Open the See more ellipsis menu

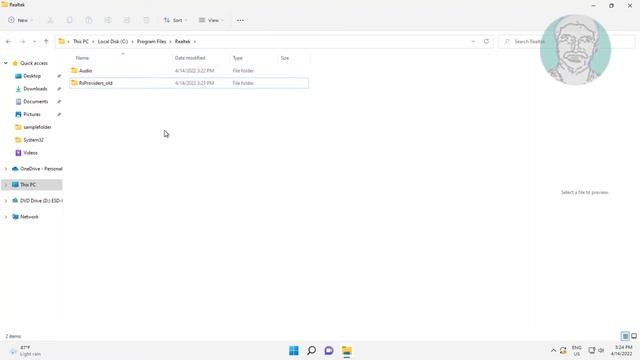coord(240,20)
